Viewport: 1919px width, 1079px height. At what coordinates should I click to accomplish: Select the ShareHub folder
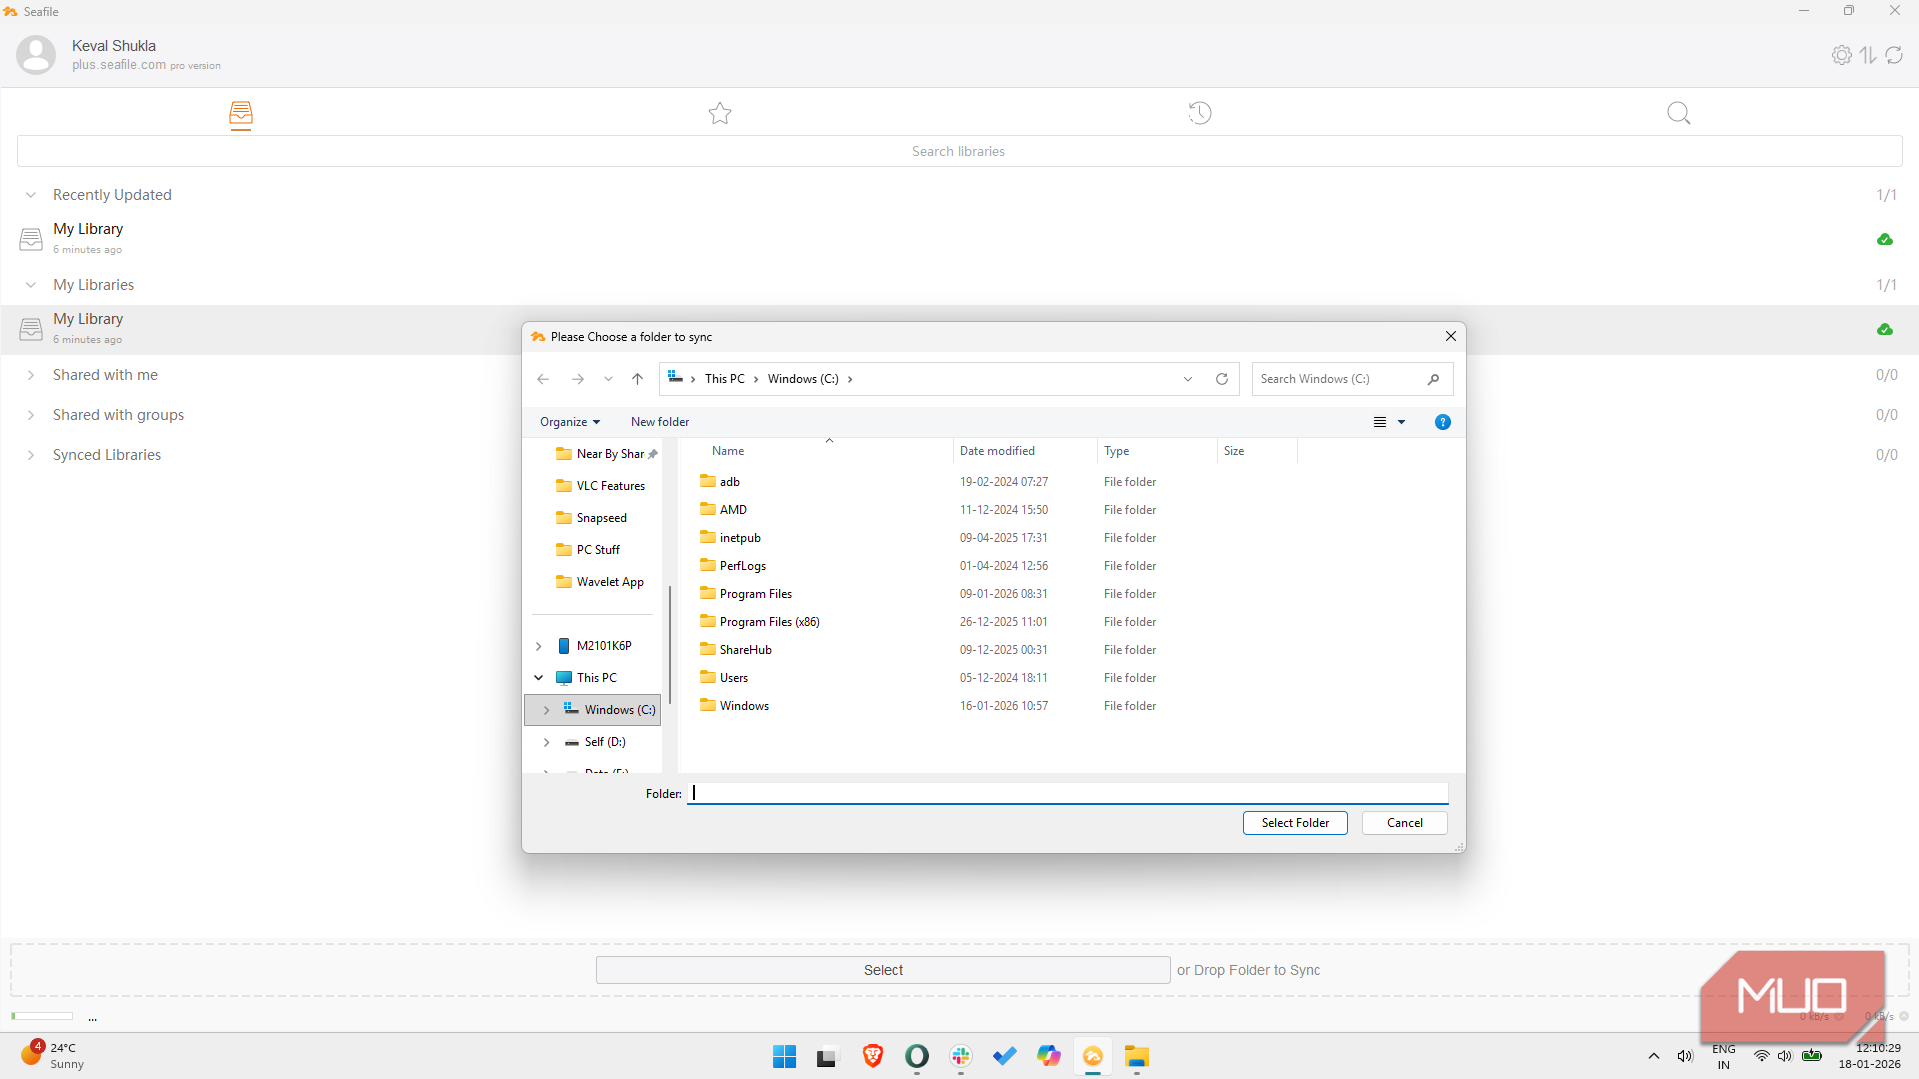coord(746,650)
